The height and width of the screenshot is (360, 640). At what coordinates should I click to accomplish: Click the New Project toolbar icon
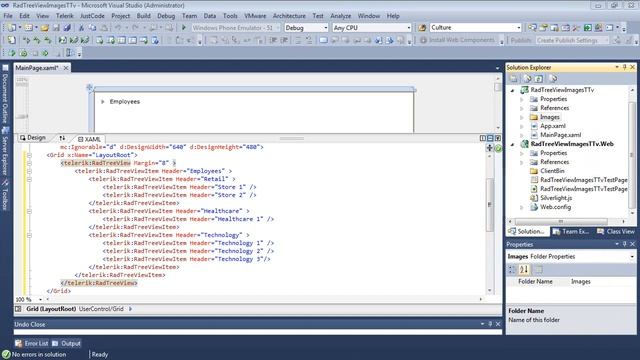click(11, 28)
